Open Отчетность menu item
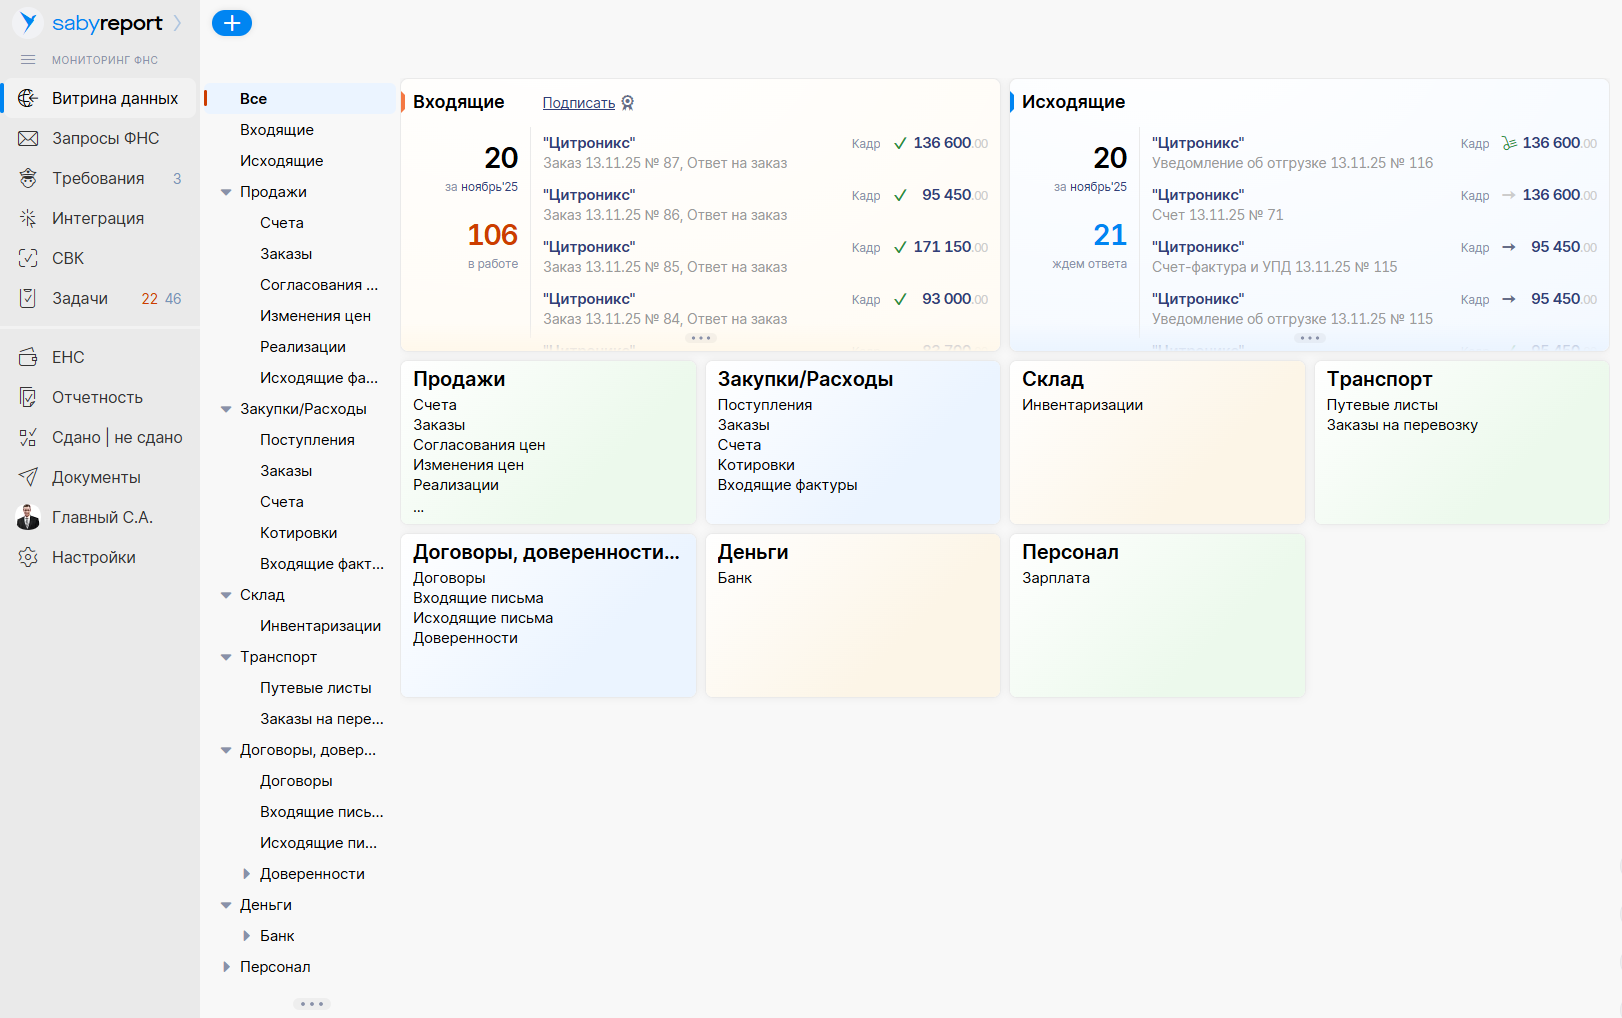The width and height of the screenshot is (1622, 1018). 97,397
